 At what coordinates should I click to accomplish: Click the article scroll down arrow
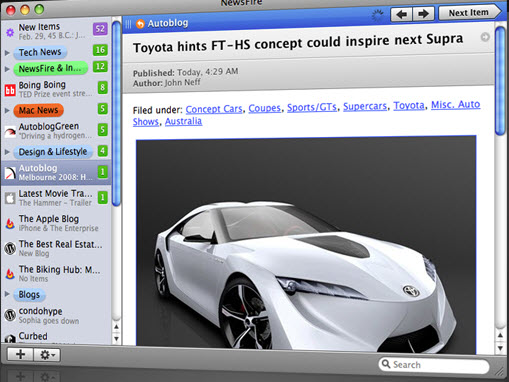click(x=500, y=348)
